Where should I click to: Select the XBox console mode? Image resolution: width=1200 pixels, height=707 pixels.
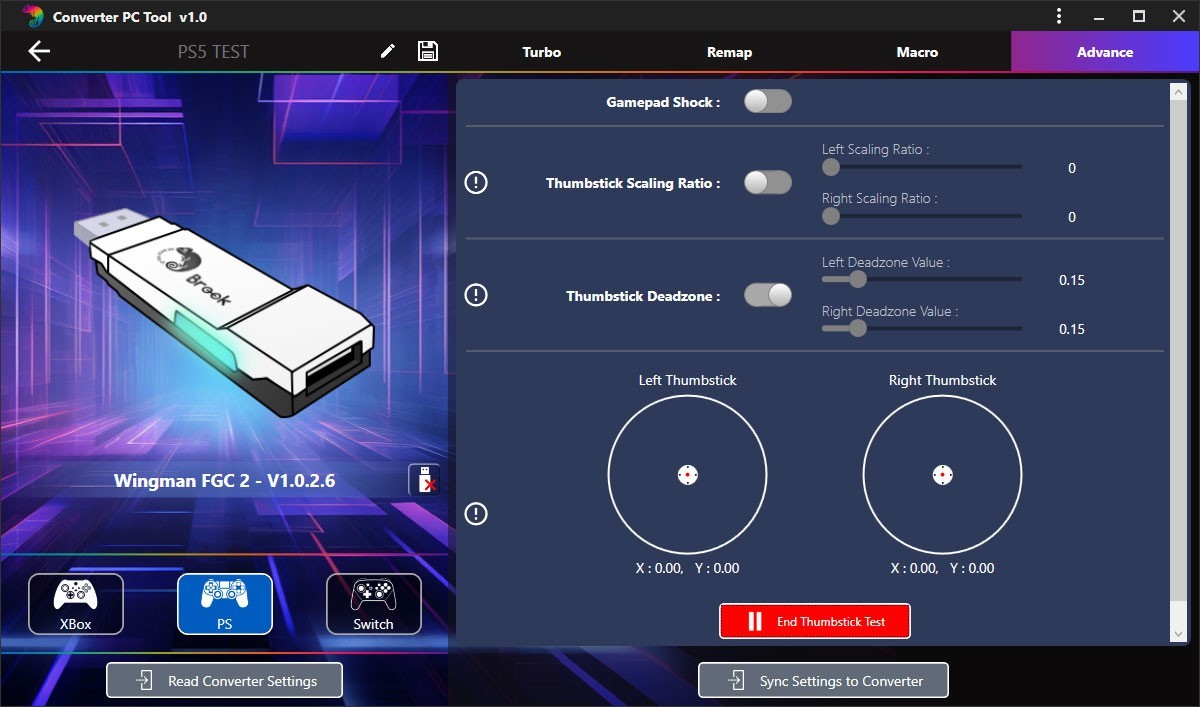[x=76, y=604]
